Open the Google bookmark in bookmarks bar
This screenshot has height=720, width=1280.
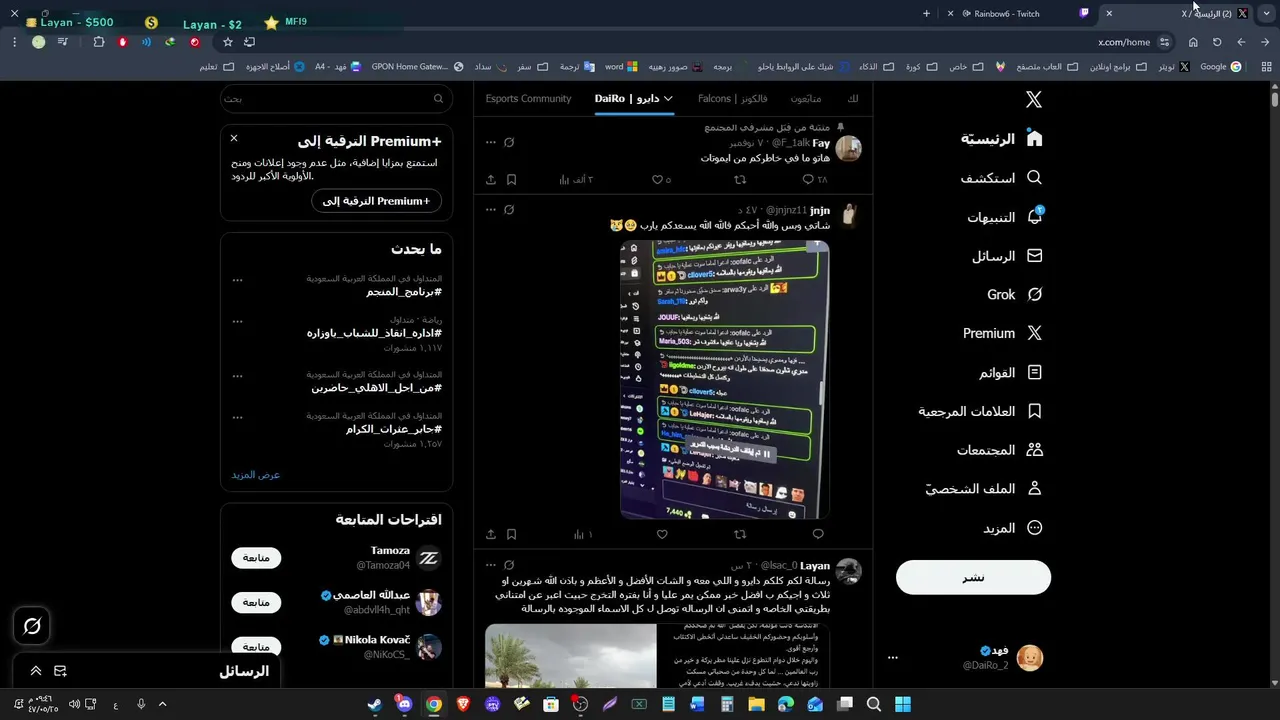1220,67
